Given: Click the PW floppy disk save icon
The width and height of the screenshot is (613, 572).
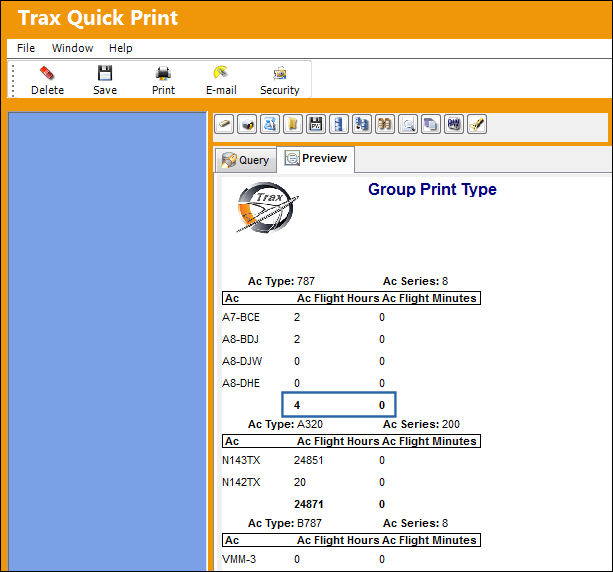Looking at the screenshot, I should pyautogui.click(x=316, y=124).
